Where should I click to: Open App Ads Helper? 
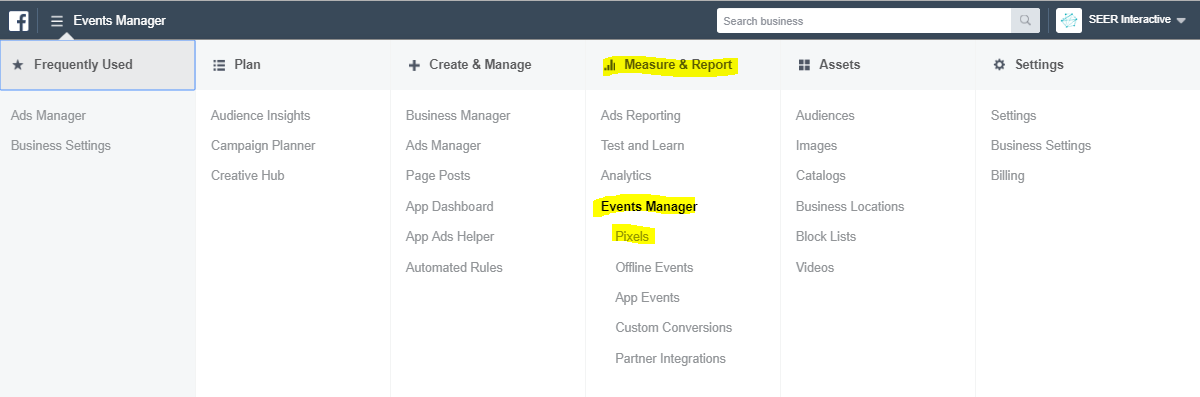450,236
